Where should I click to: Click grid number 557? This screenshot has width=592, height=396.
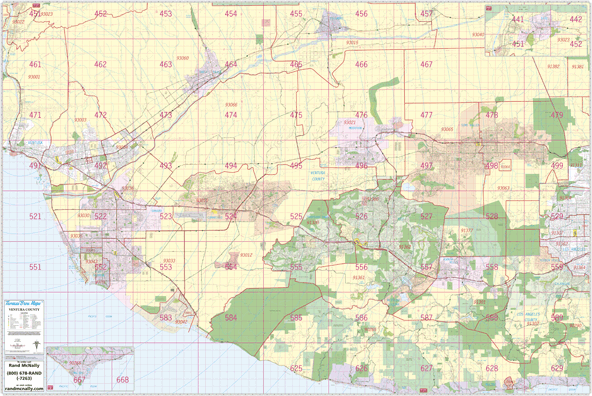pyautogui.click(x=426, y=267)
